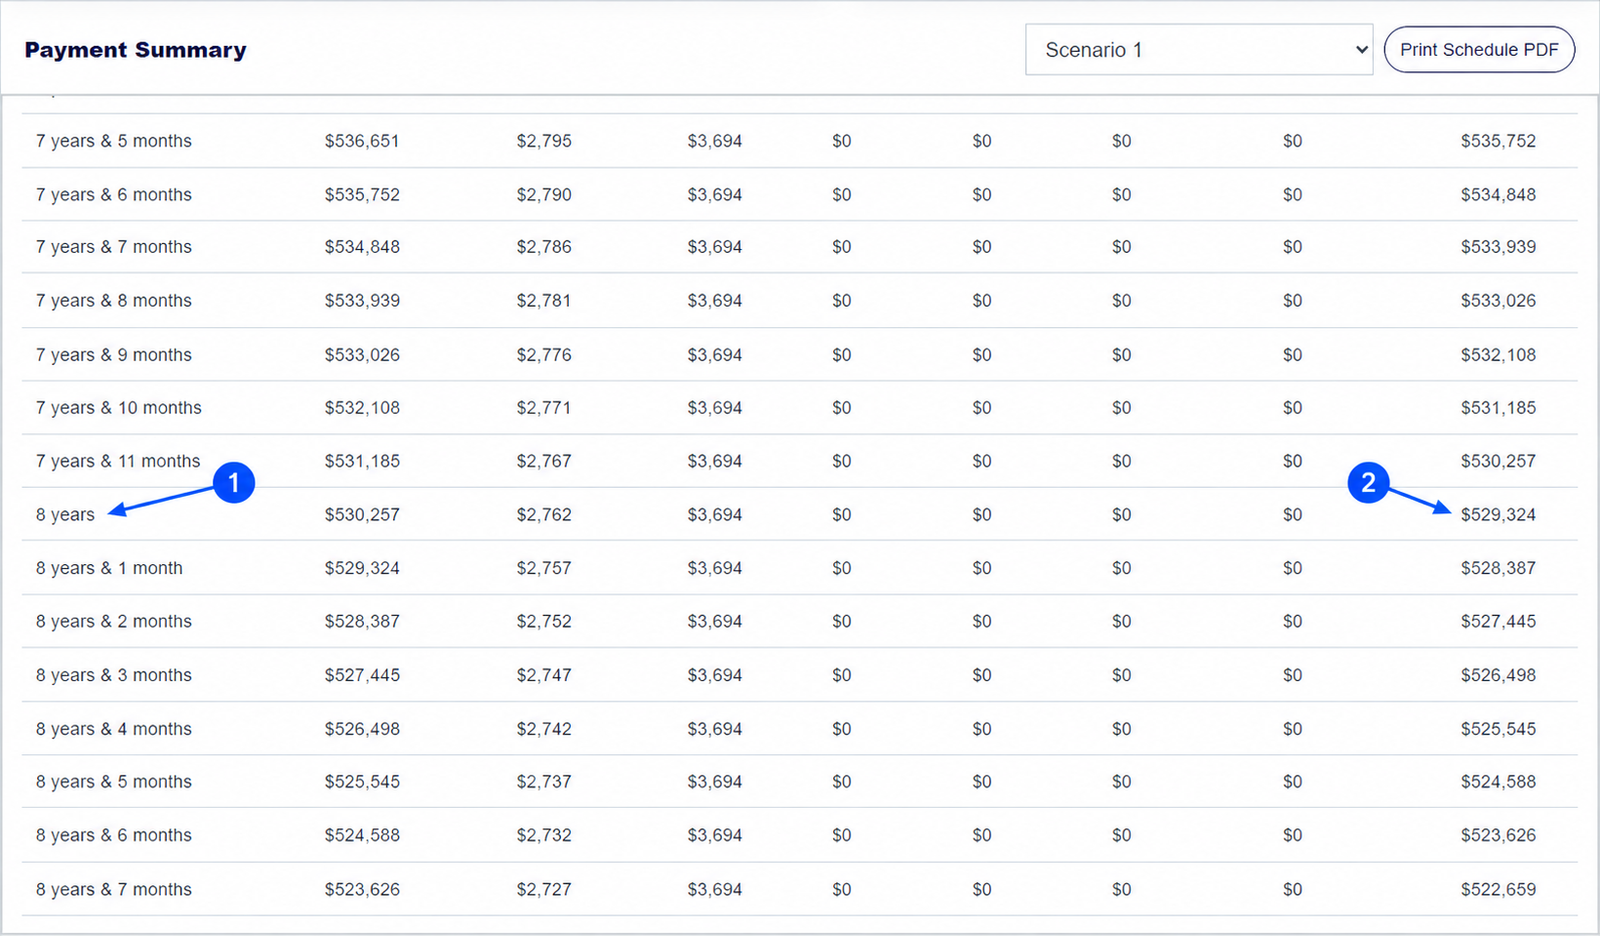Select the opening balance $527,445

click(x=362, y=675)
